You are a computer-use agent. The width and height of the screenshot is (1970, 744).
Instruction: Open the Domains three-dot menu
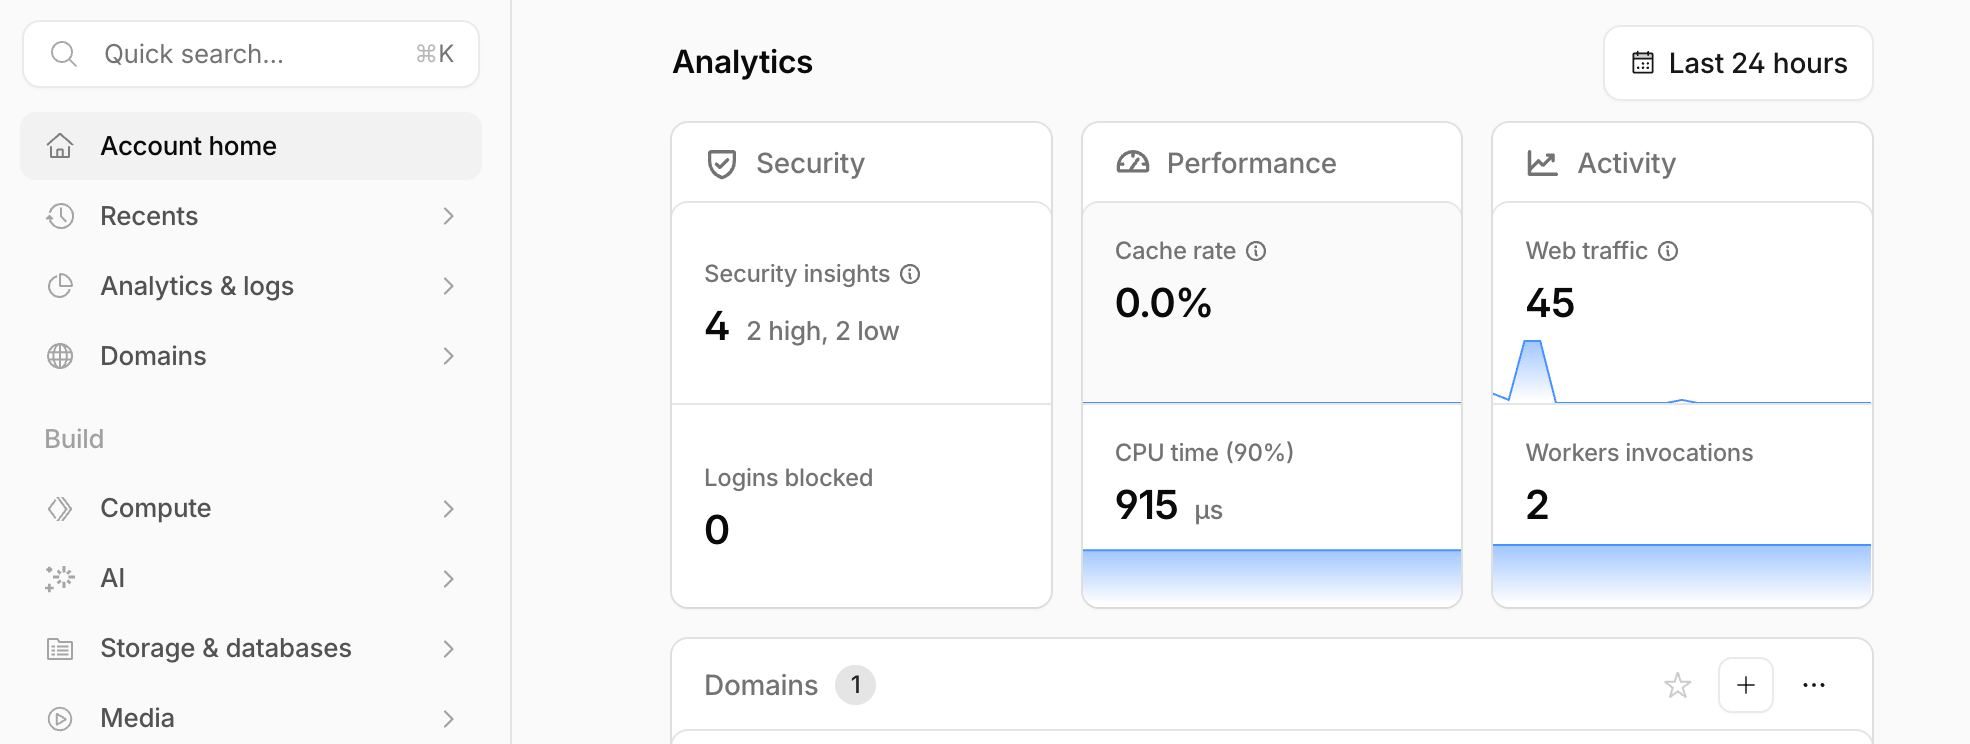(x=1813, y=685)
